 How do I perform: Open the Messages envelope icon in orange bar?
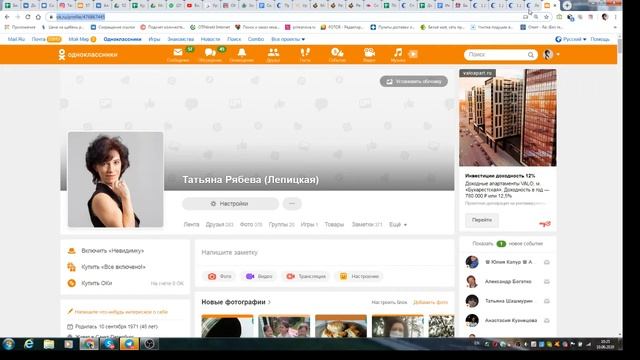(x=178, y=52)
